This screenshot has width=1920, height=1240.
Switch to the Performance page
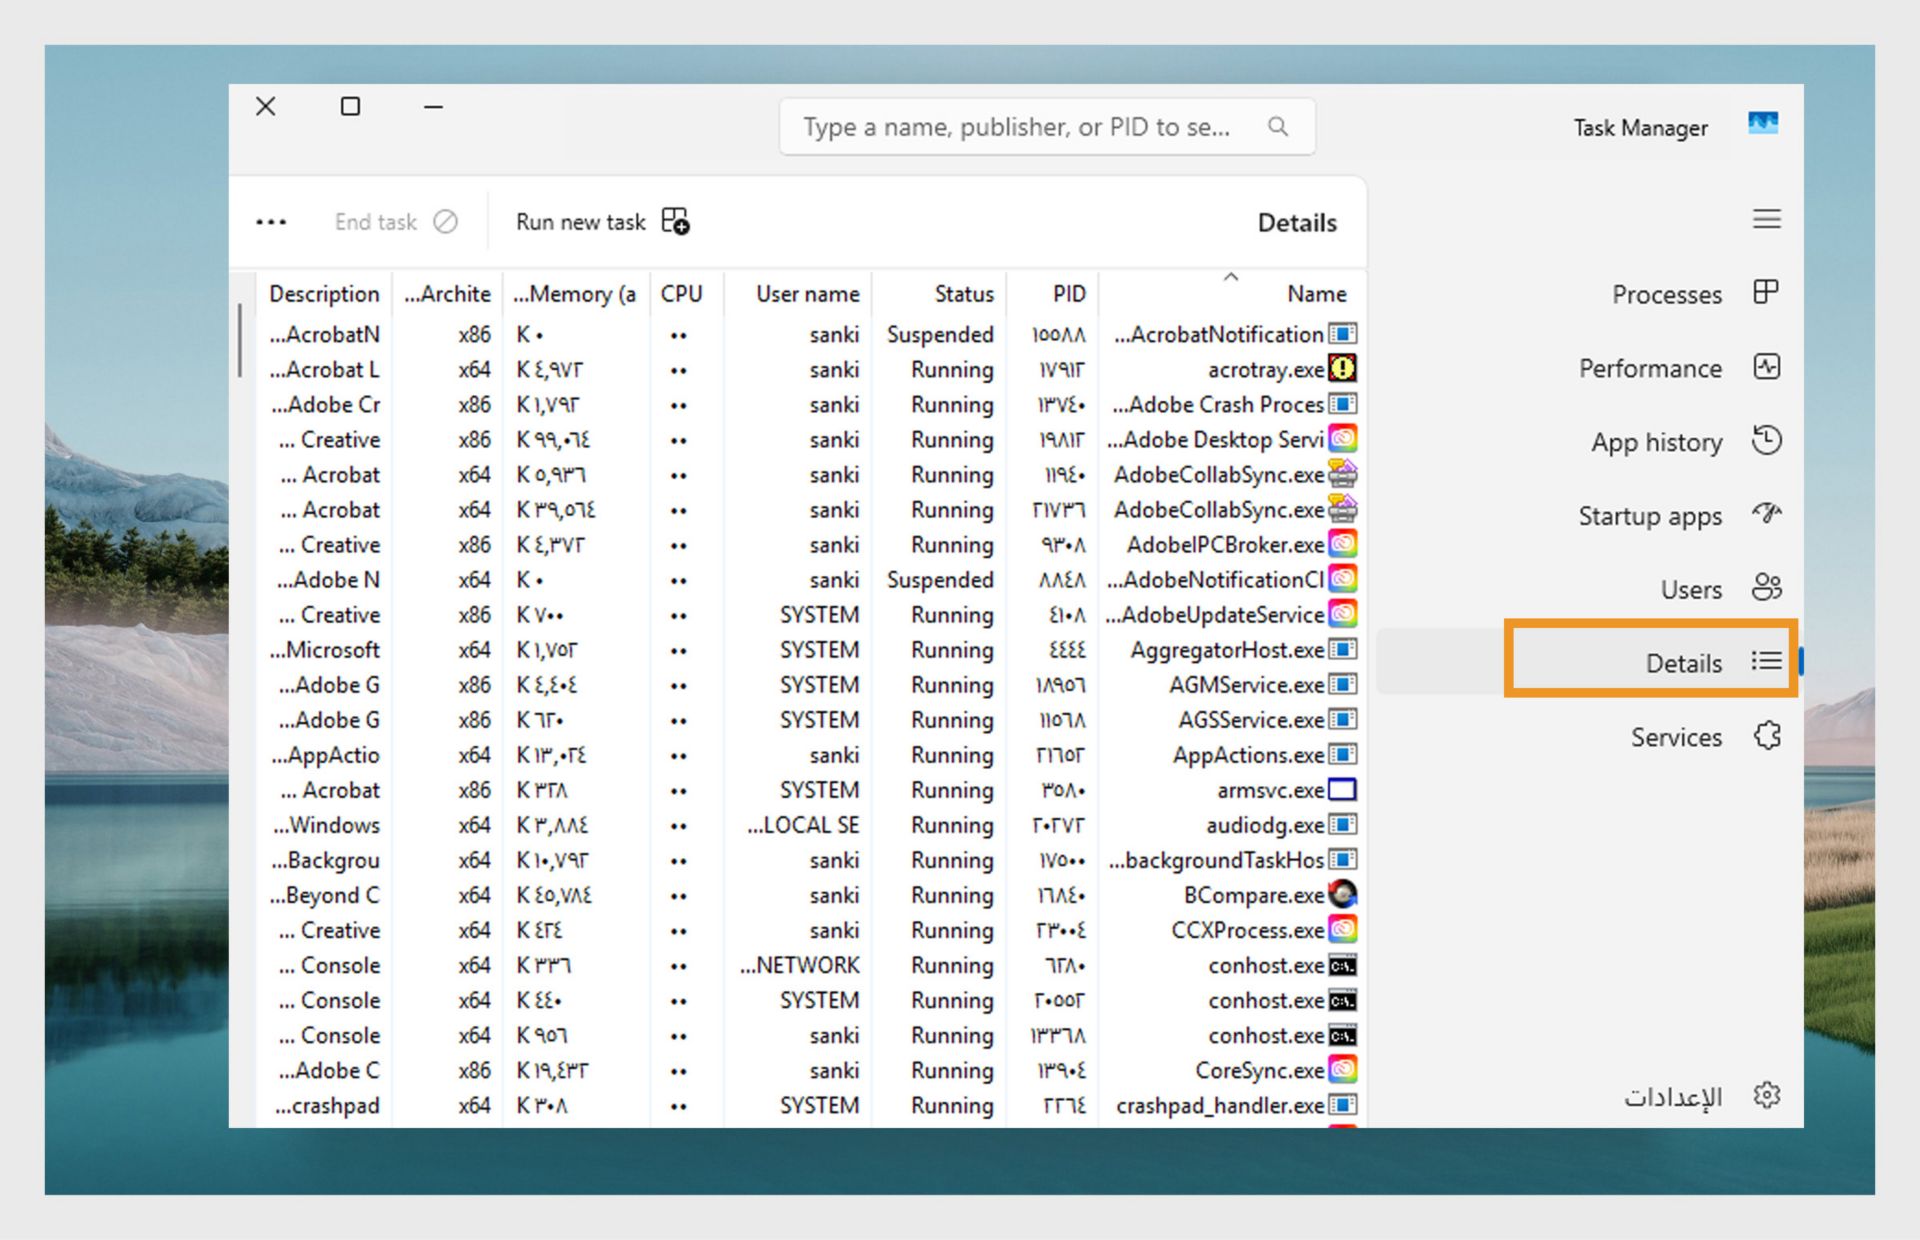click(1650, 368)
